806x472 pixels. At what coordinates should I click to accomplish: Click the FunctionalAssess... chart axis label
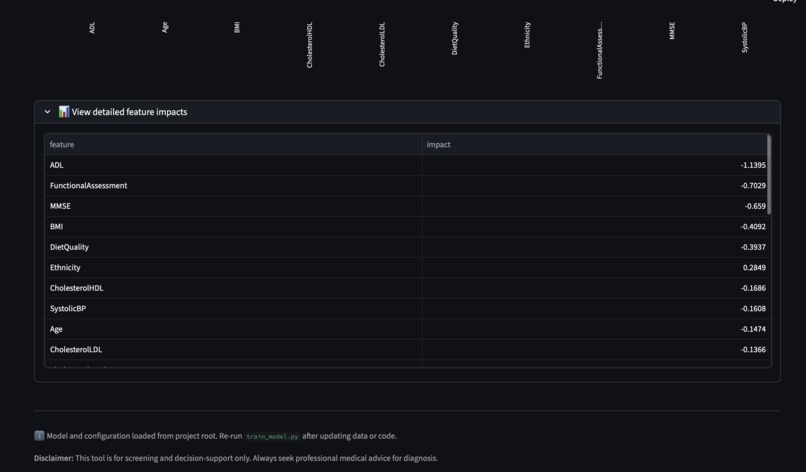coord(599,50)
